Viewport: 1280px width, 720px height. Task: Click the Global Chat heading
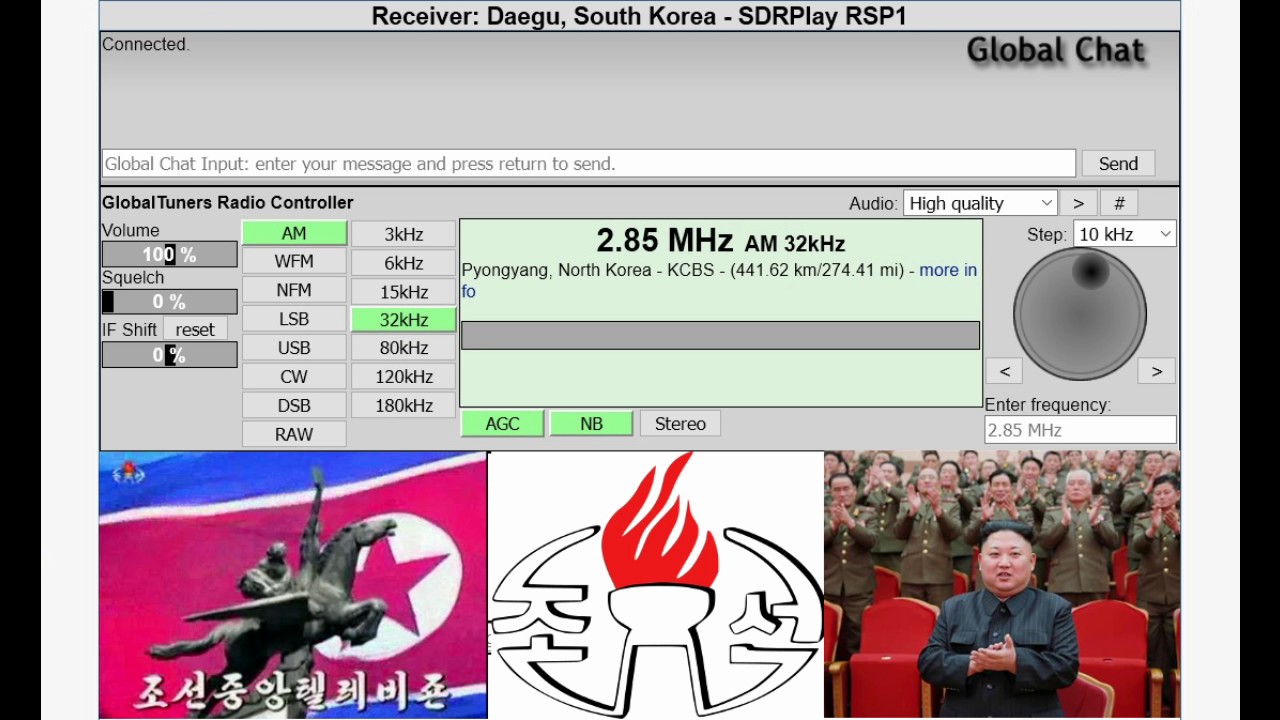point(1056,50)
